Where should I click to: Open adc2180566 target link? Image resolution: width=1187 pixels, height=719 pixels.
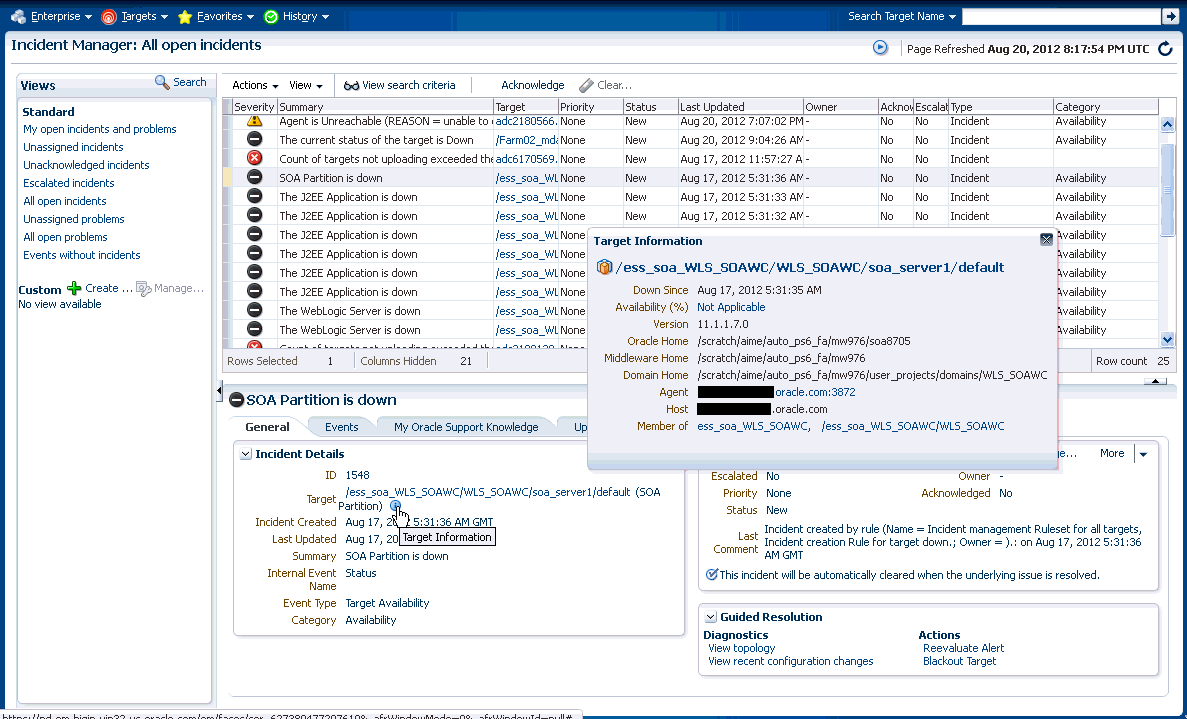click(526, 121)
